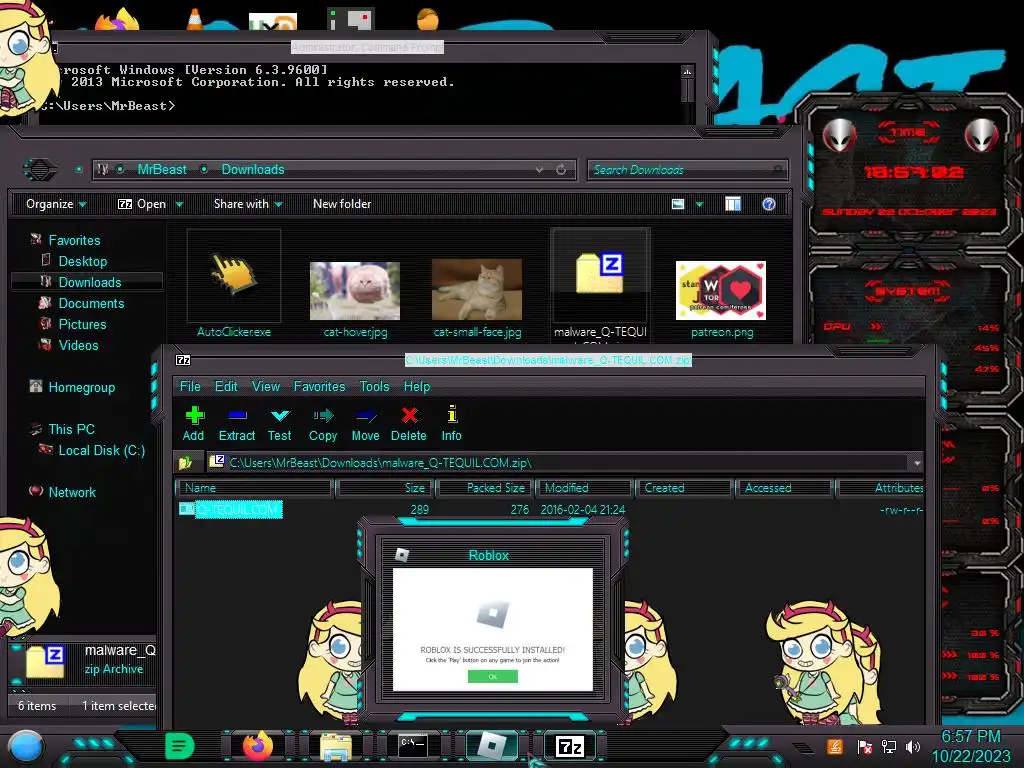Expand the Open button dropdown arrow
Image resolution: width=1024 pixels, height=768 pixels.
click(179, 204)
